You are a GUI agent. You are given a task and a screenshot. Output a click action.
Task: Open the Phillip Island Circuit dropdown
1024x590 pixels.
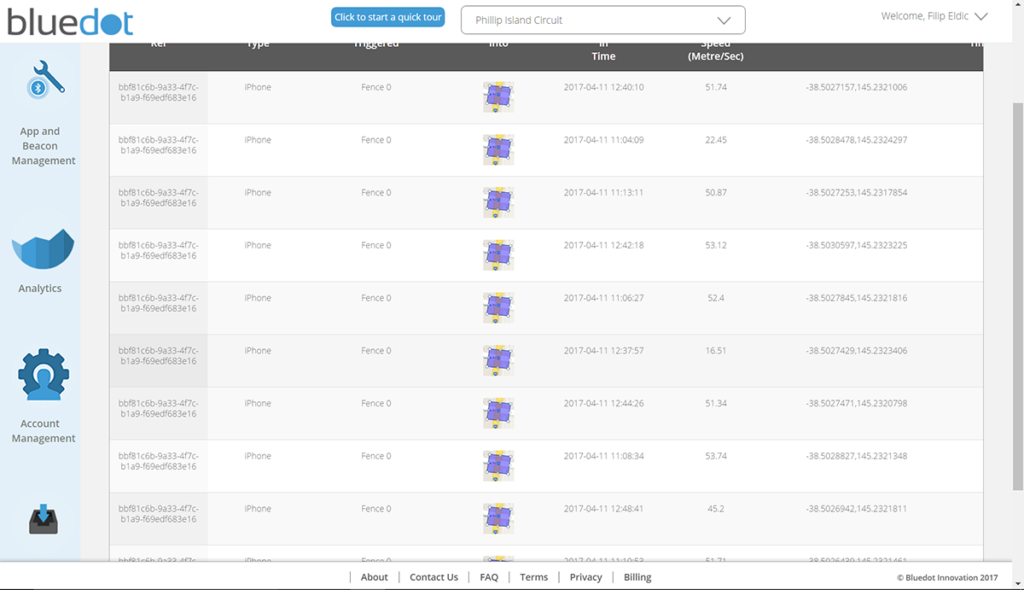[x=603, y=20]
